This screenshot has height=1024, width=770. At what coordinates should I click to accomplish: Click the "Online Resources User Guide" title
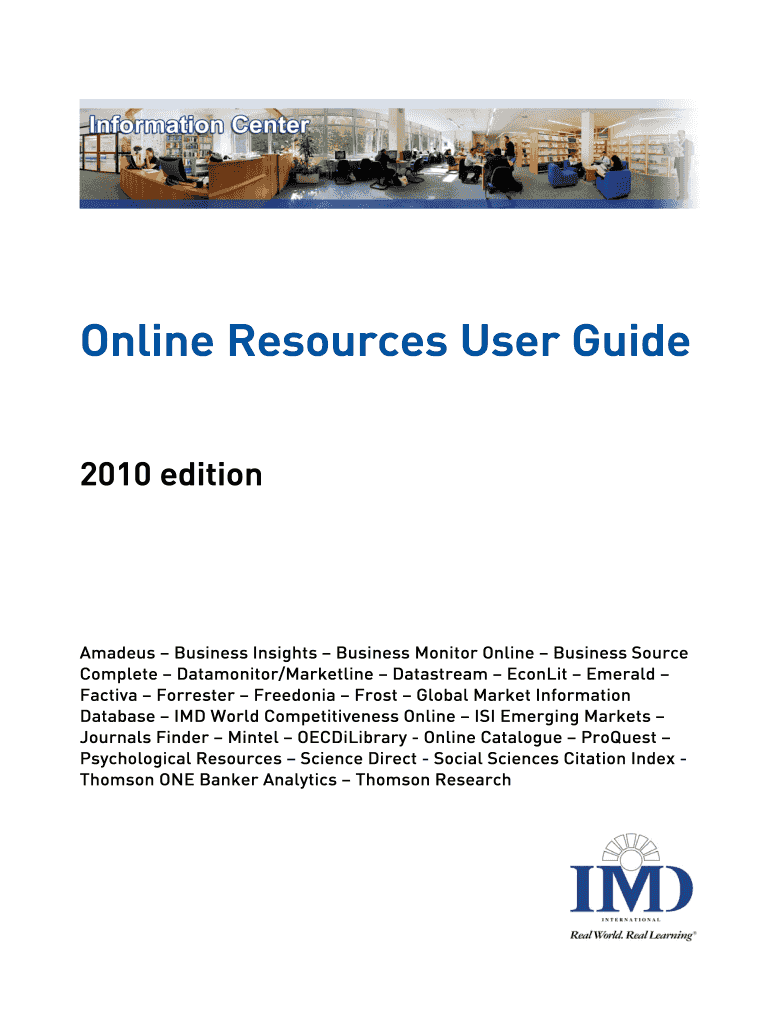click(385, 342)
